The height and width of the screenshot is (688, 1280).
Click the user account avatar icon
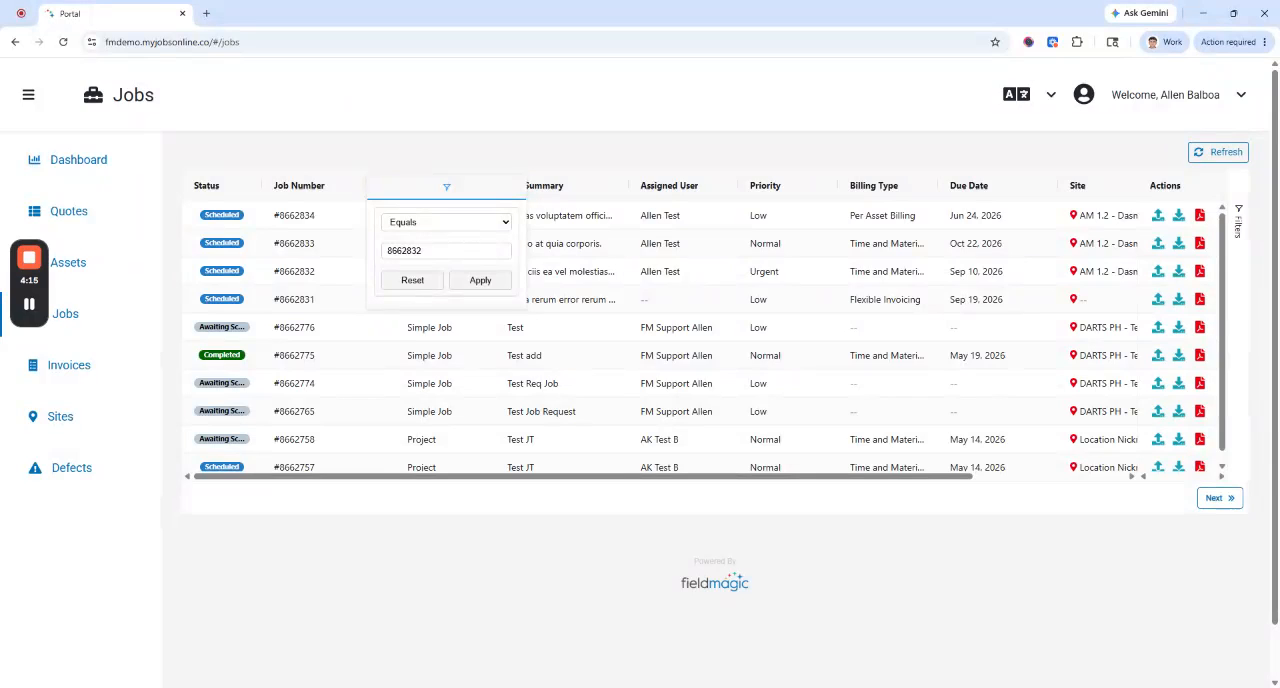coord(1083,94)
